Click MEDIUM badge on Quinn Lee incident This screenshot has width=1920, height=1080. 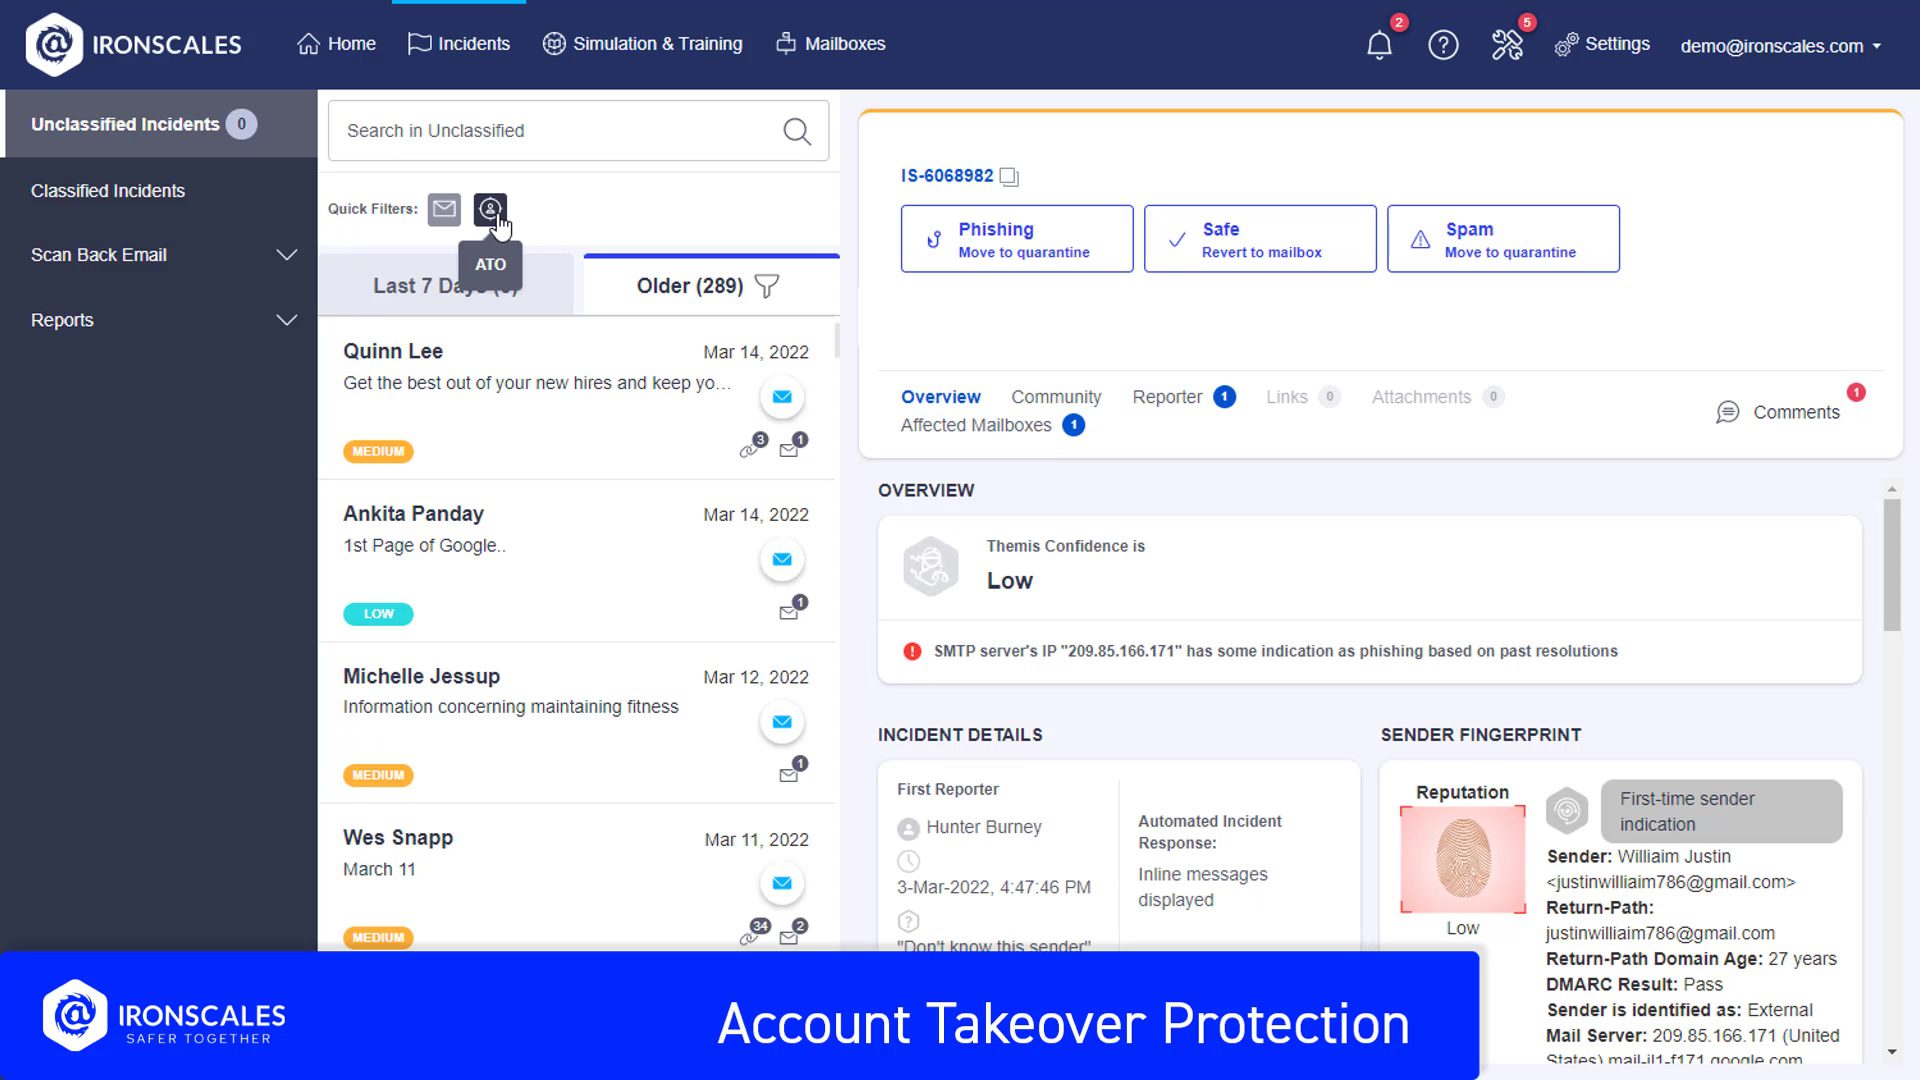tap(378, 452)
